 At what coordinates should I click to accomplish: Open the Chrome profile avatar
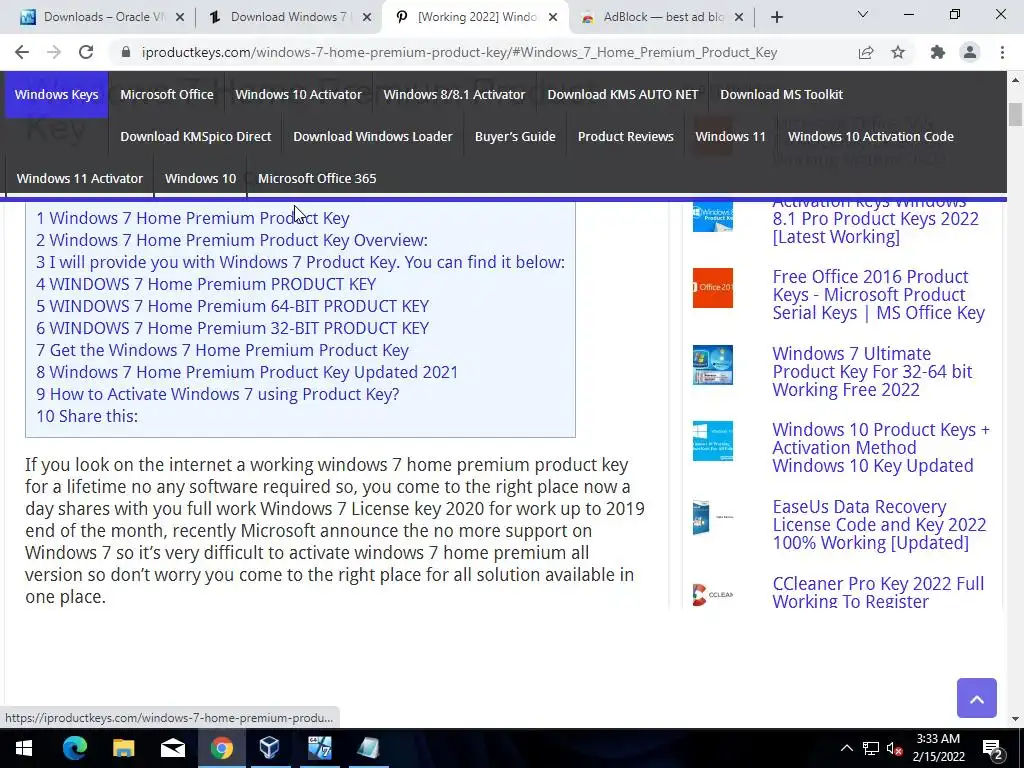coord(970,52)
